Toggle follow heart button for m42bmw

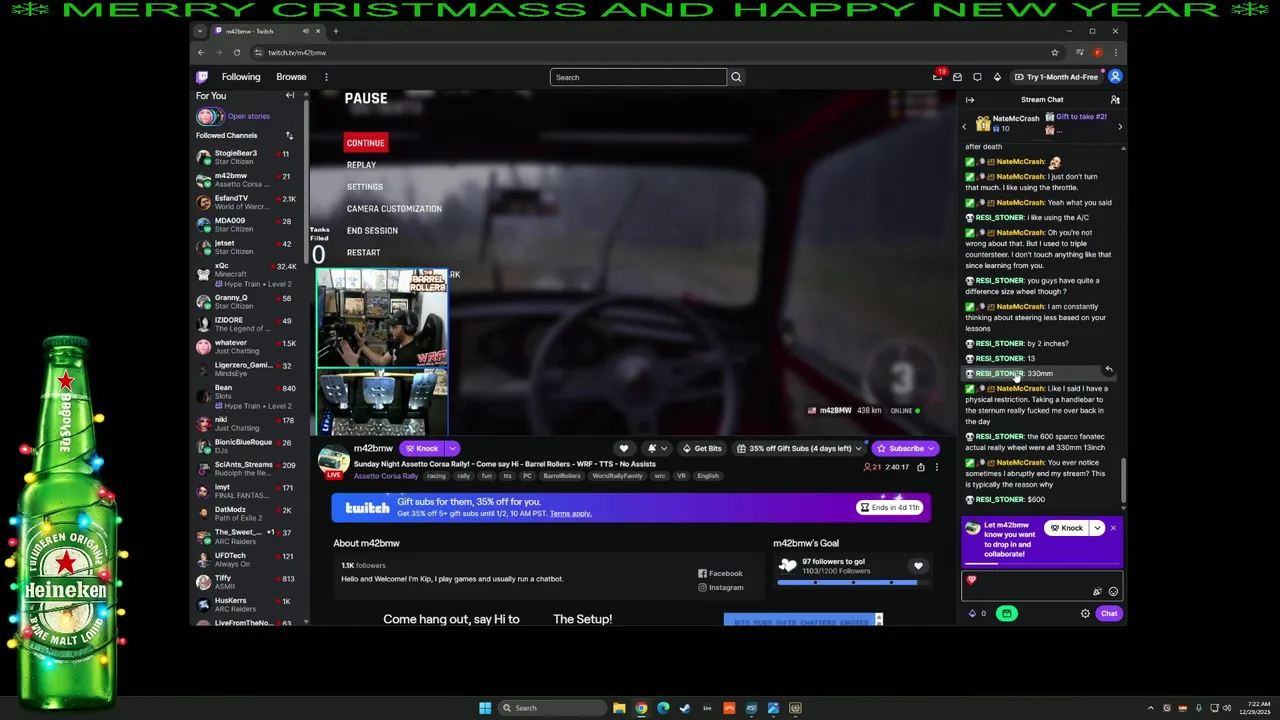(623, 448)
